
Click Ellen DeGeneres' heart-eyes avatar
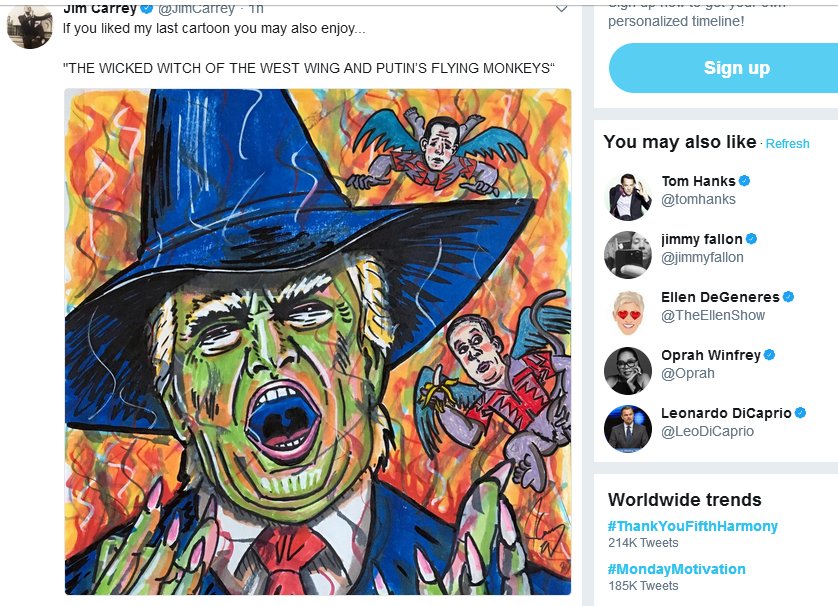click(628, 313)
